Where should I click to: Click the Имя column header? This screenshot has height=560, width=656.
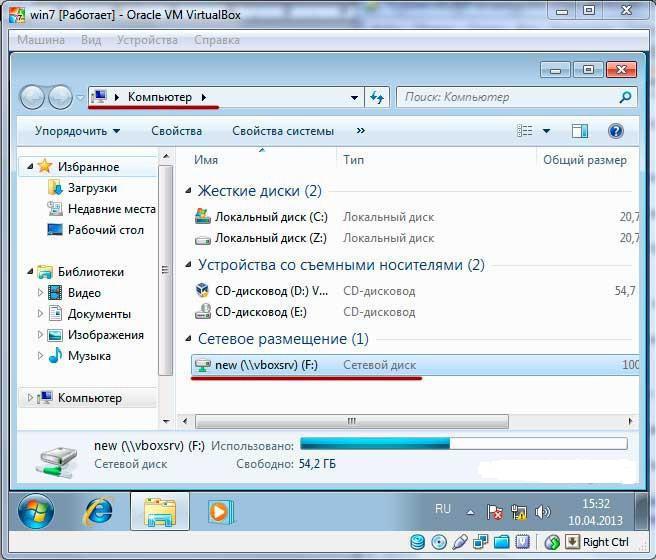click(205, 160)
